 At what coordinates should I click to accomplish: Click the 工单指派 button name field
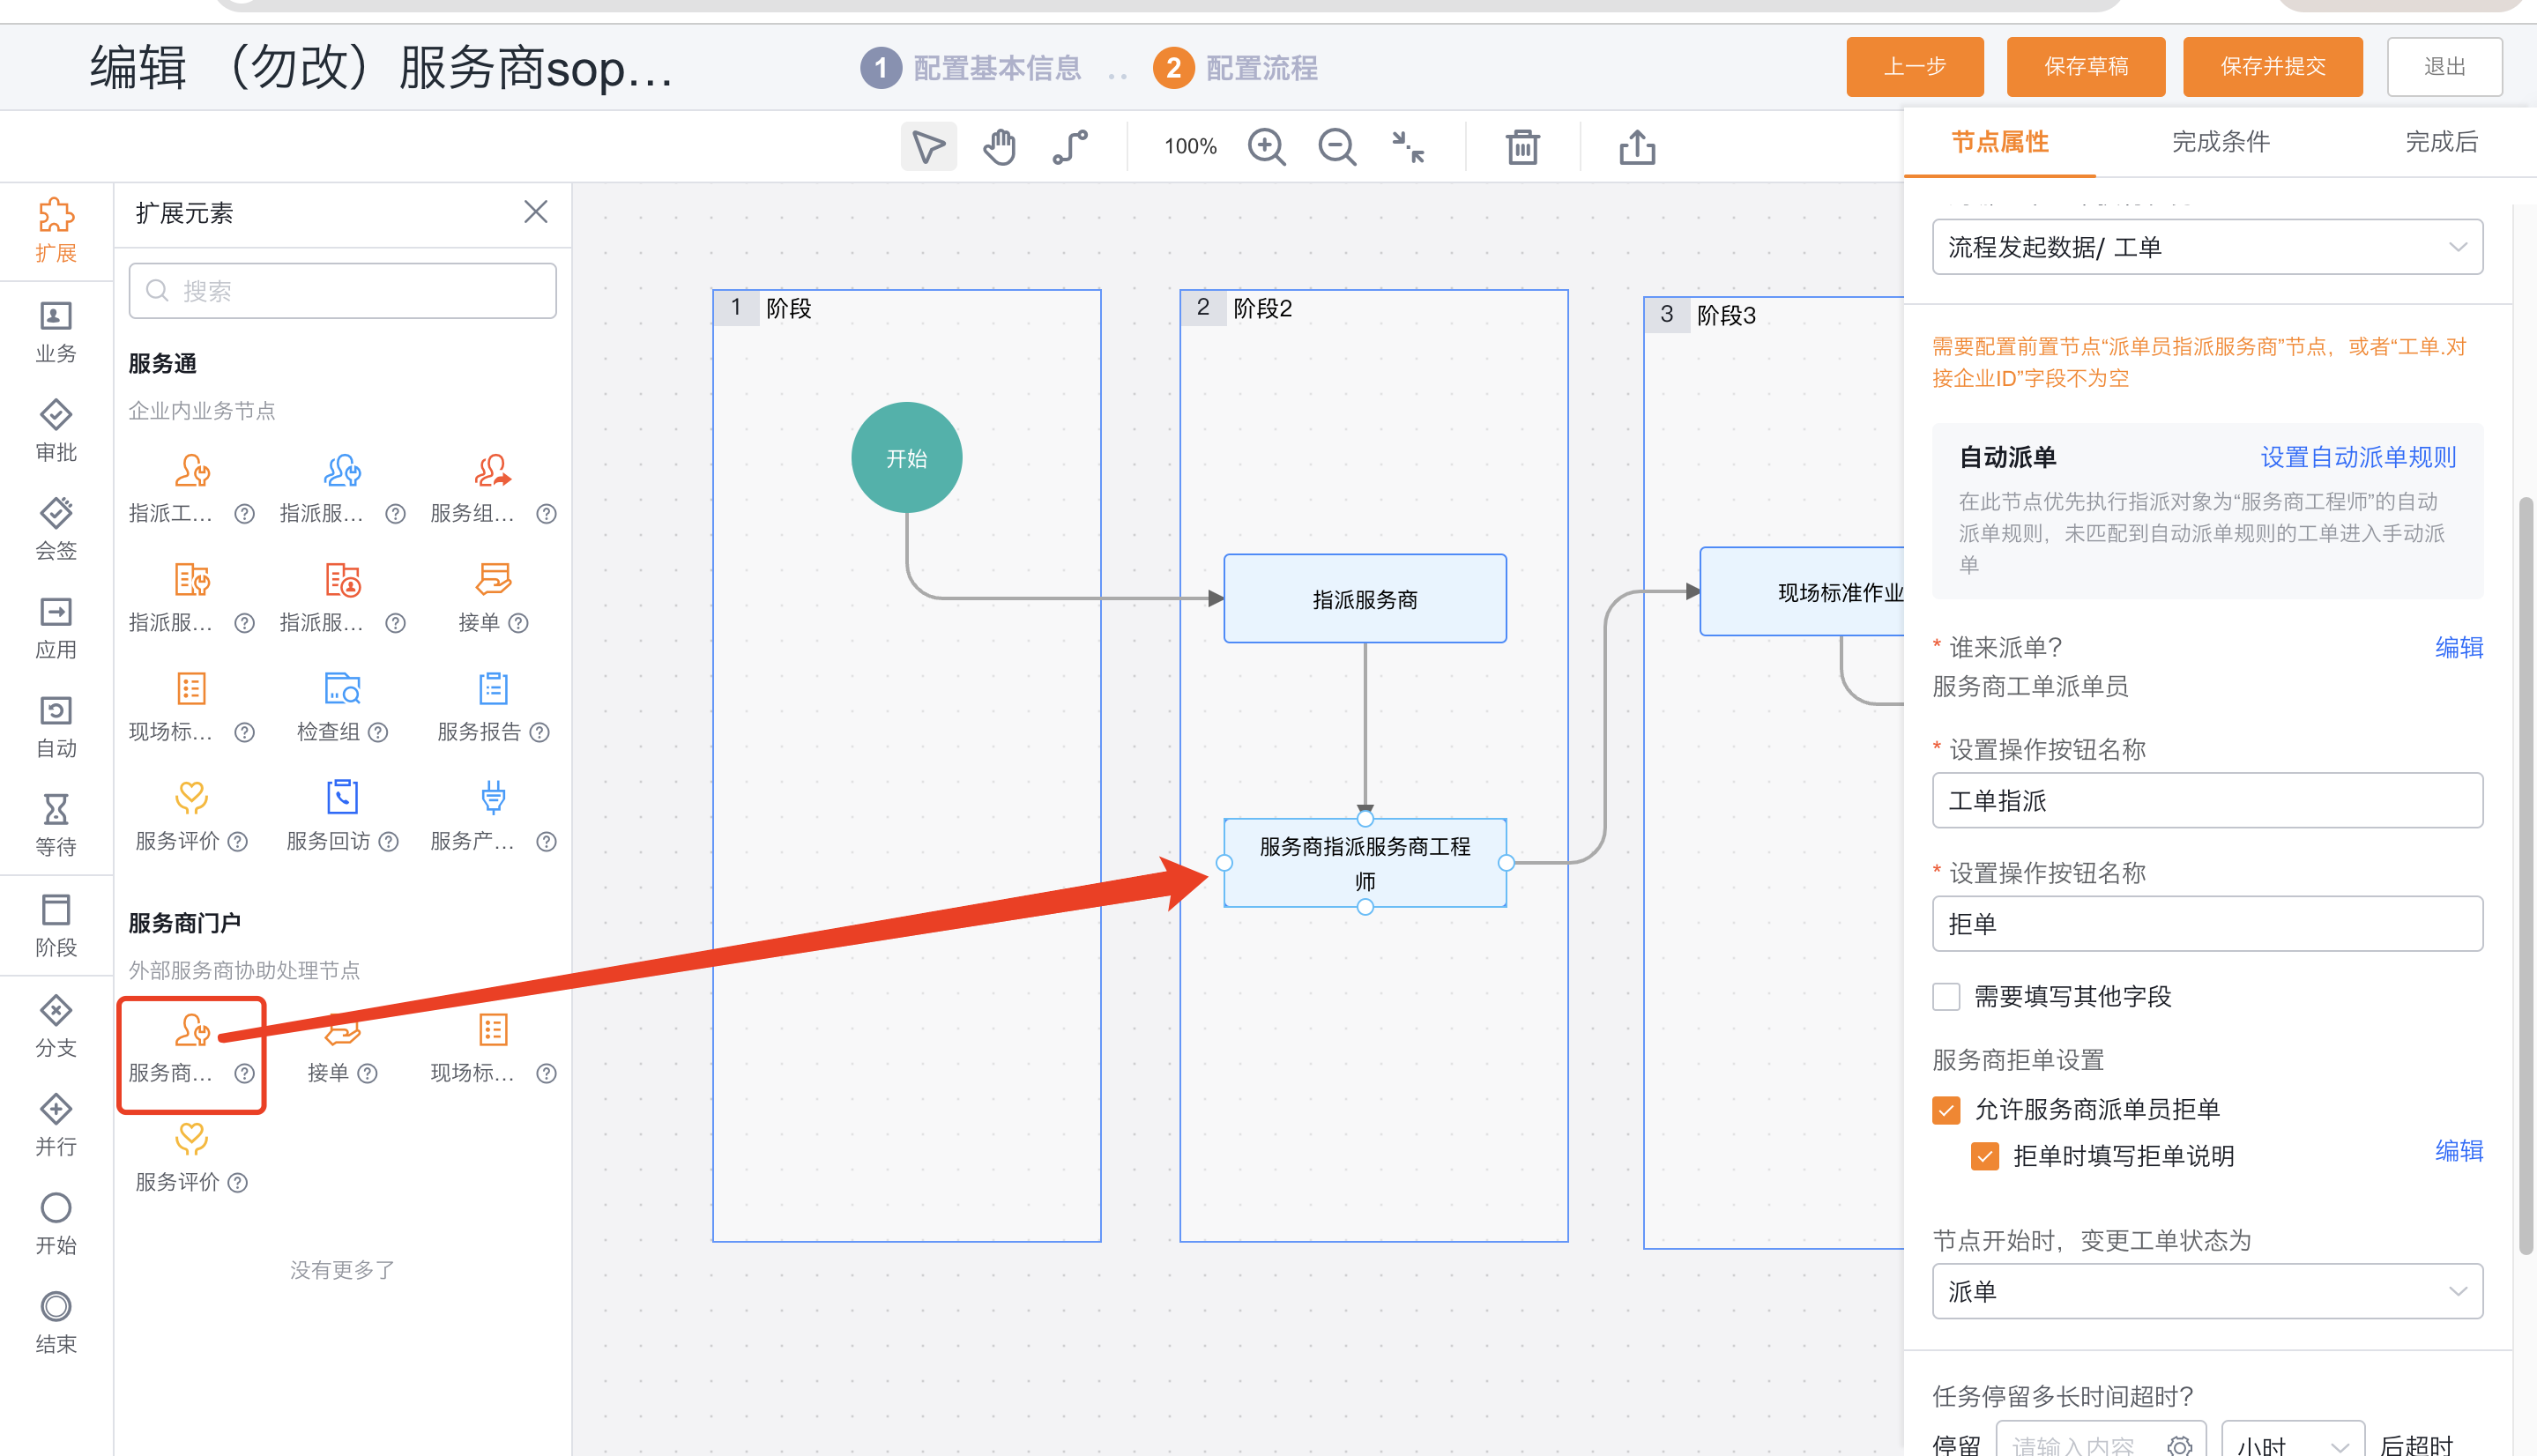(x=2207, y=801)
